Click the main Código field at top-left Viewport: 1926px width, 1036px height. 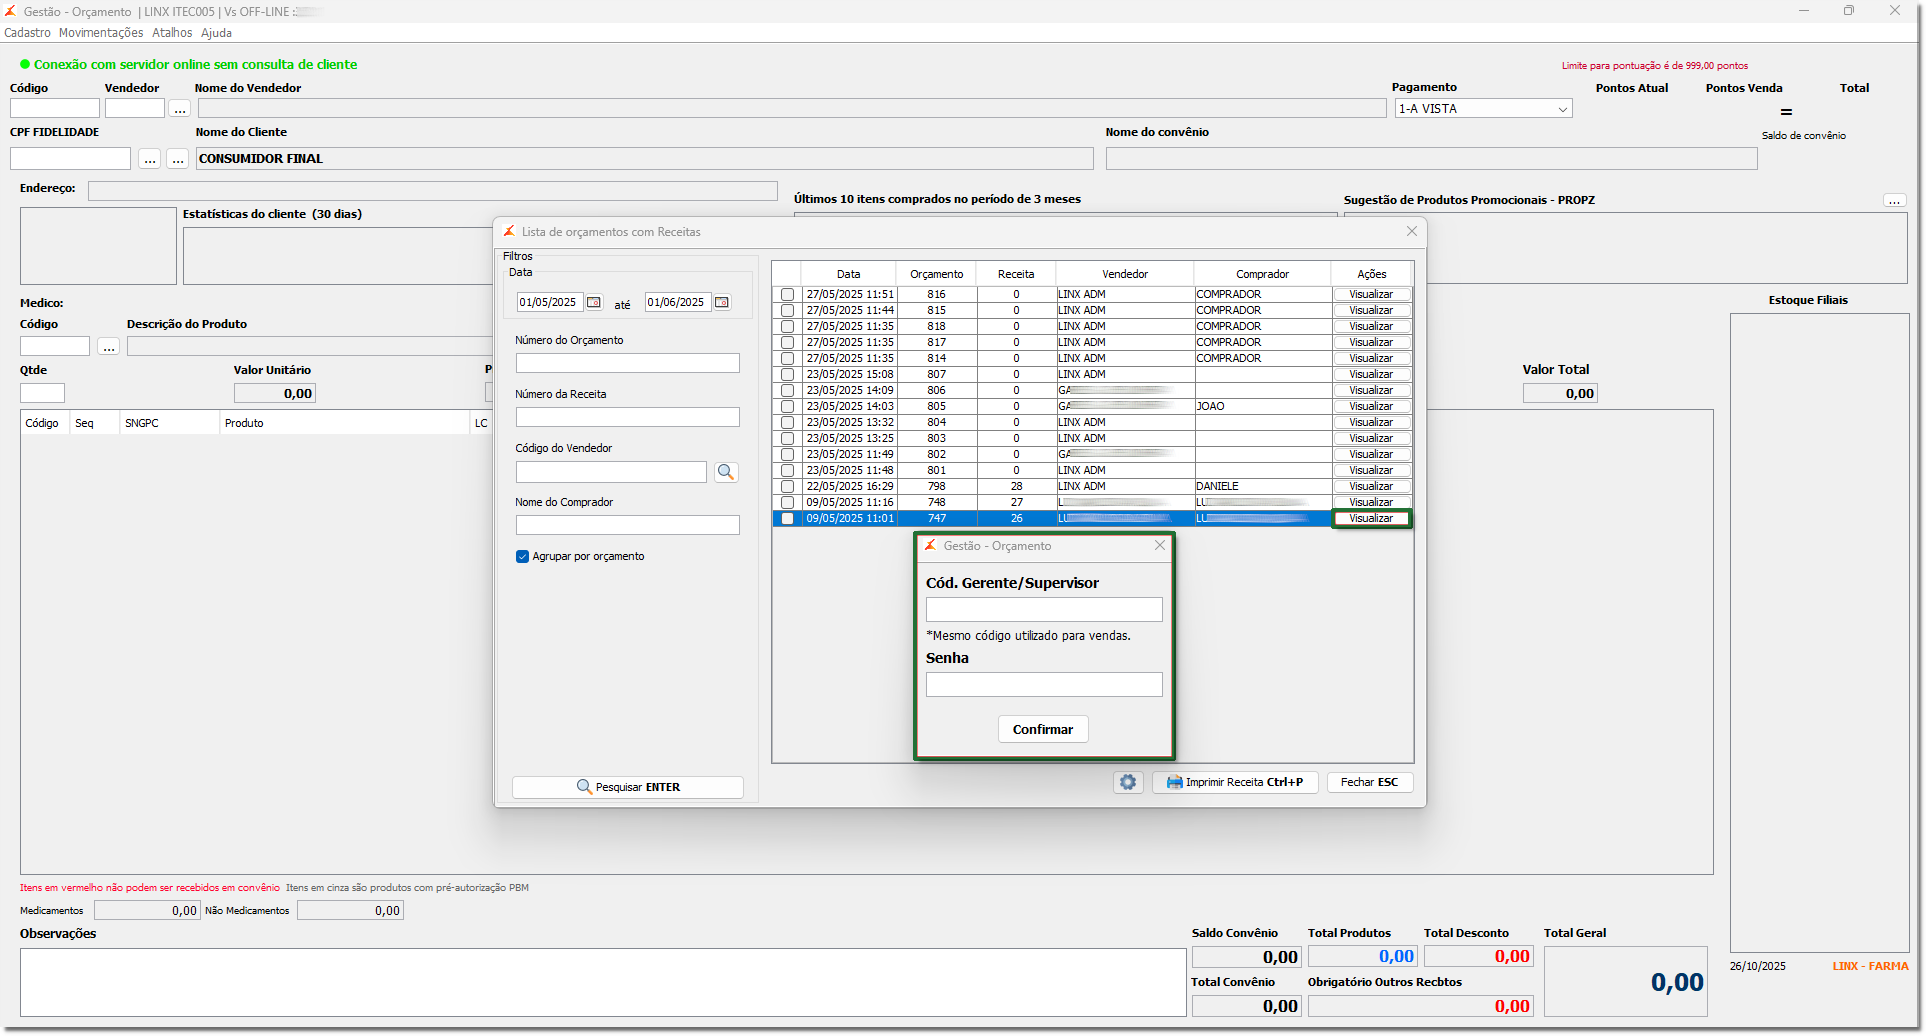pyautogui.click(x=55, y=108)
